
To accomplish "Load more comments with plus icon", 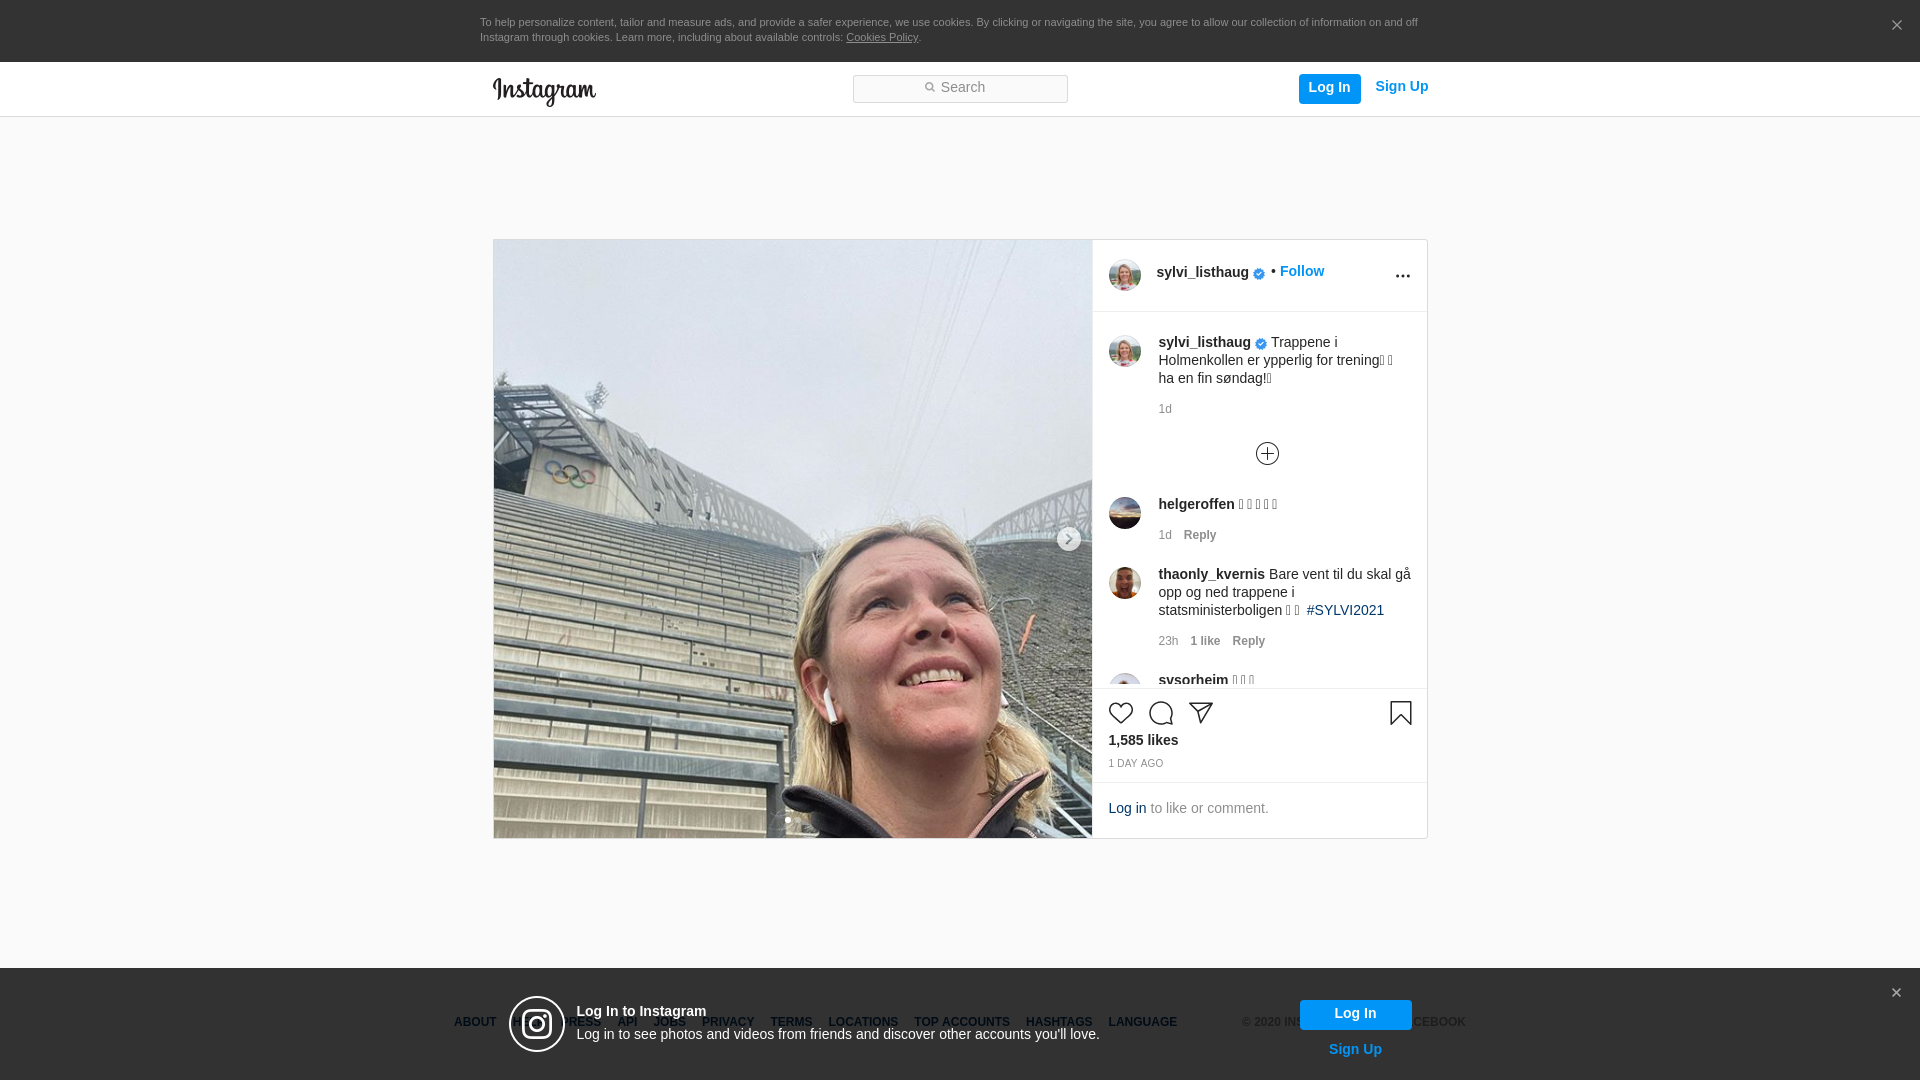I will (x=1267, y=454).
